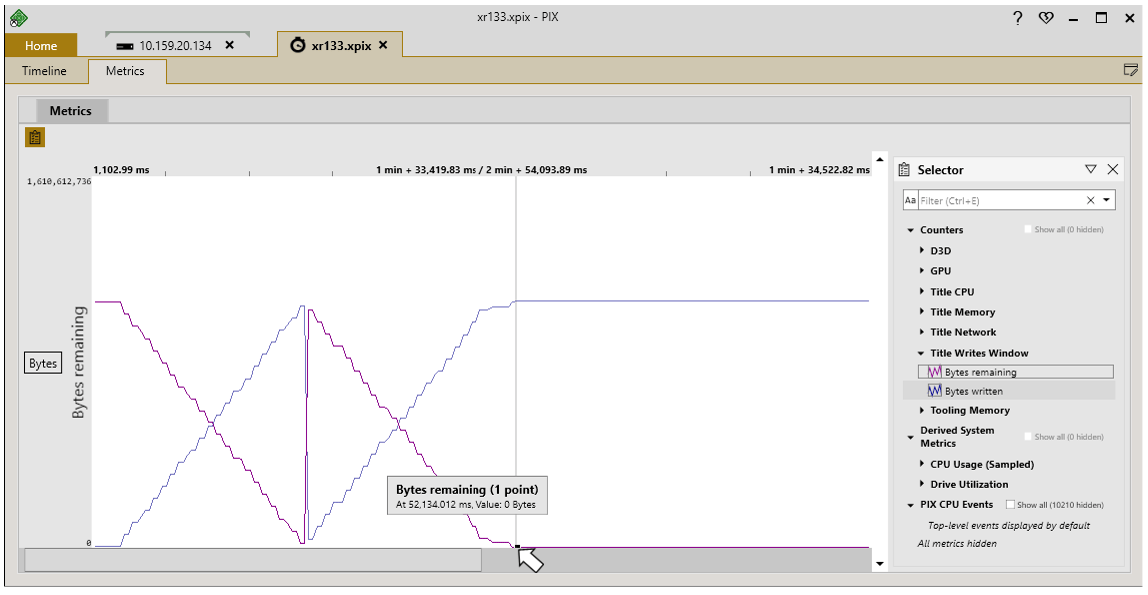Toggle the Aa match case filter icon

(910, 200)
